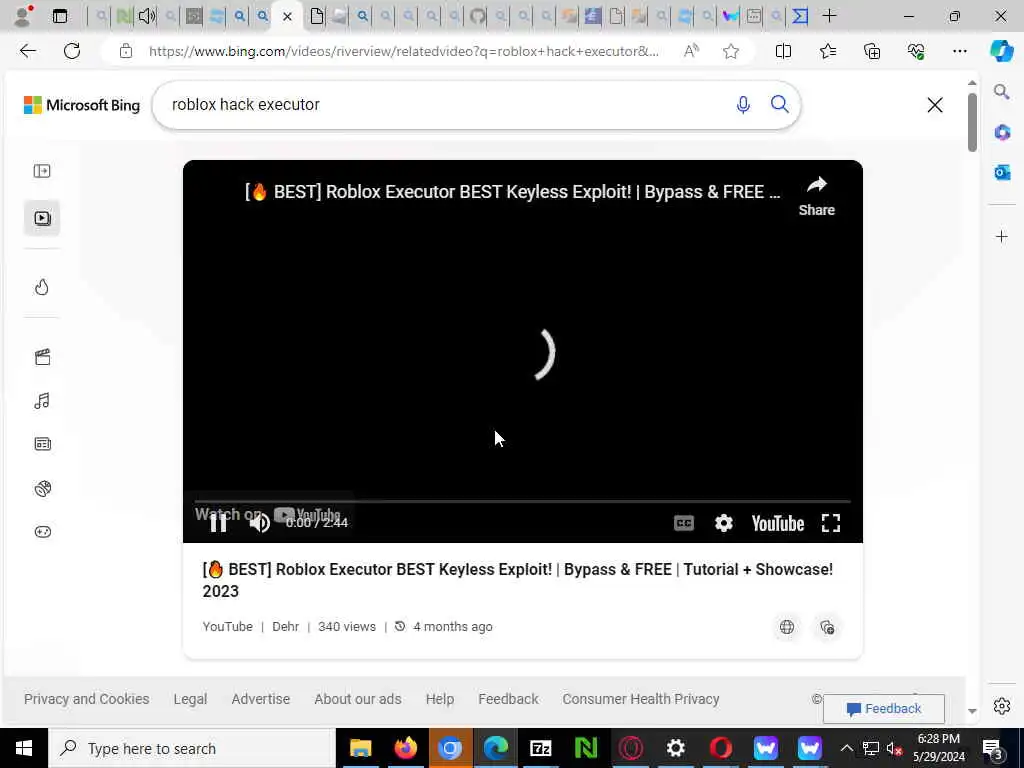Click the blue Feedback button
The width and height of the screenshot is (1024, 768).
click(884, 709)
